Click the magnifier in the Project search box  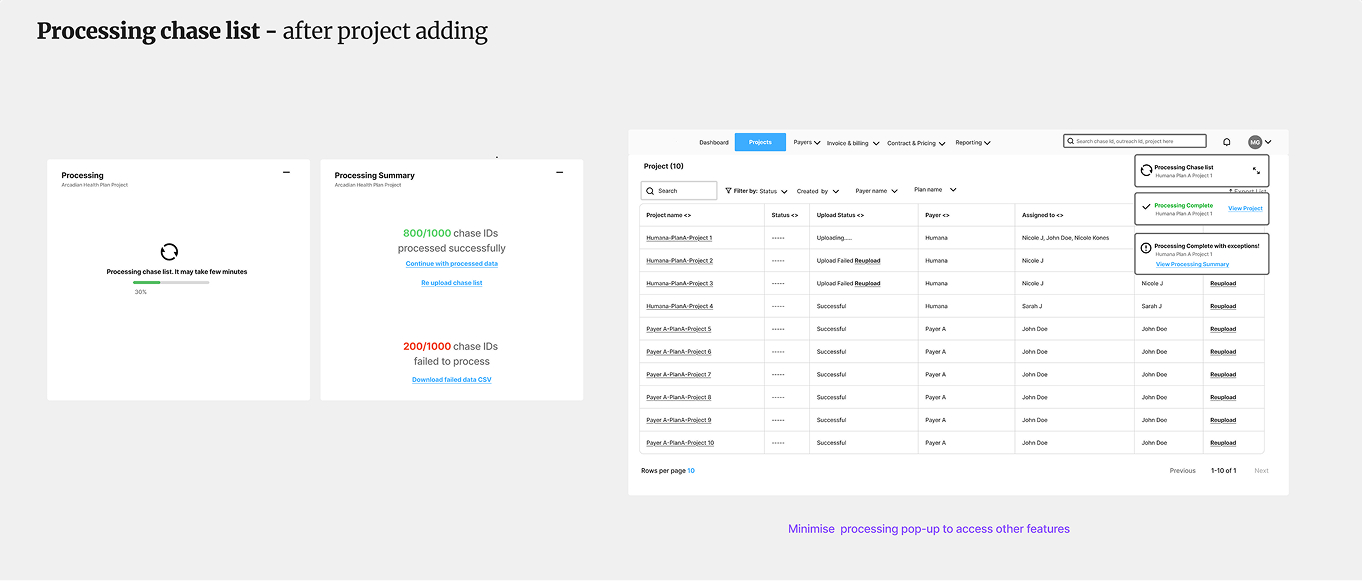[x=650, y=190]
